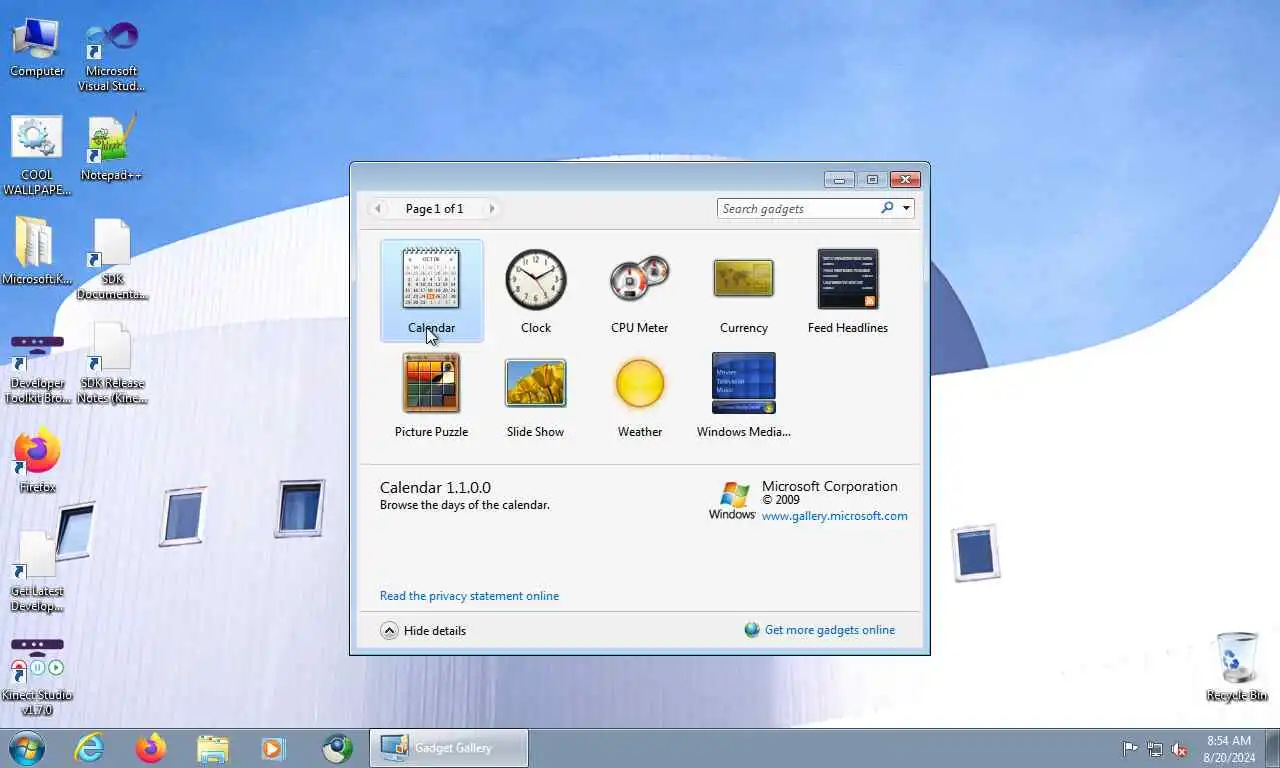Open www.gallery.microsoft.com link
Screen dimensions: 1280x768
pos(835,516)
